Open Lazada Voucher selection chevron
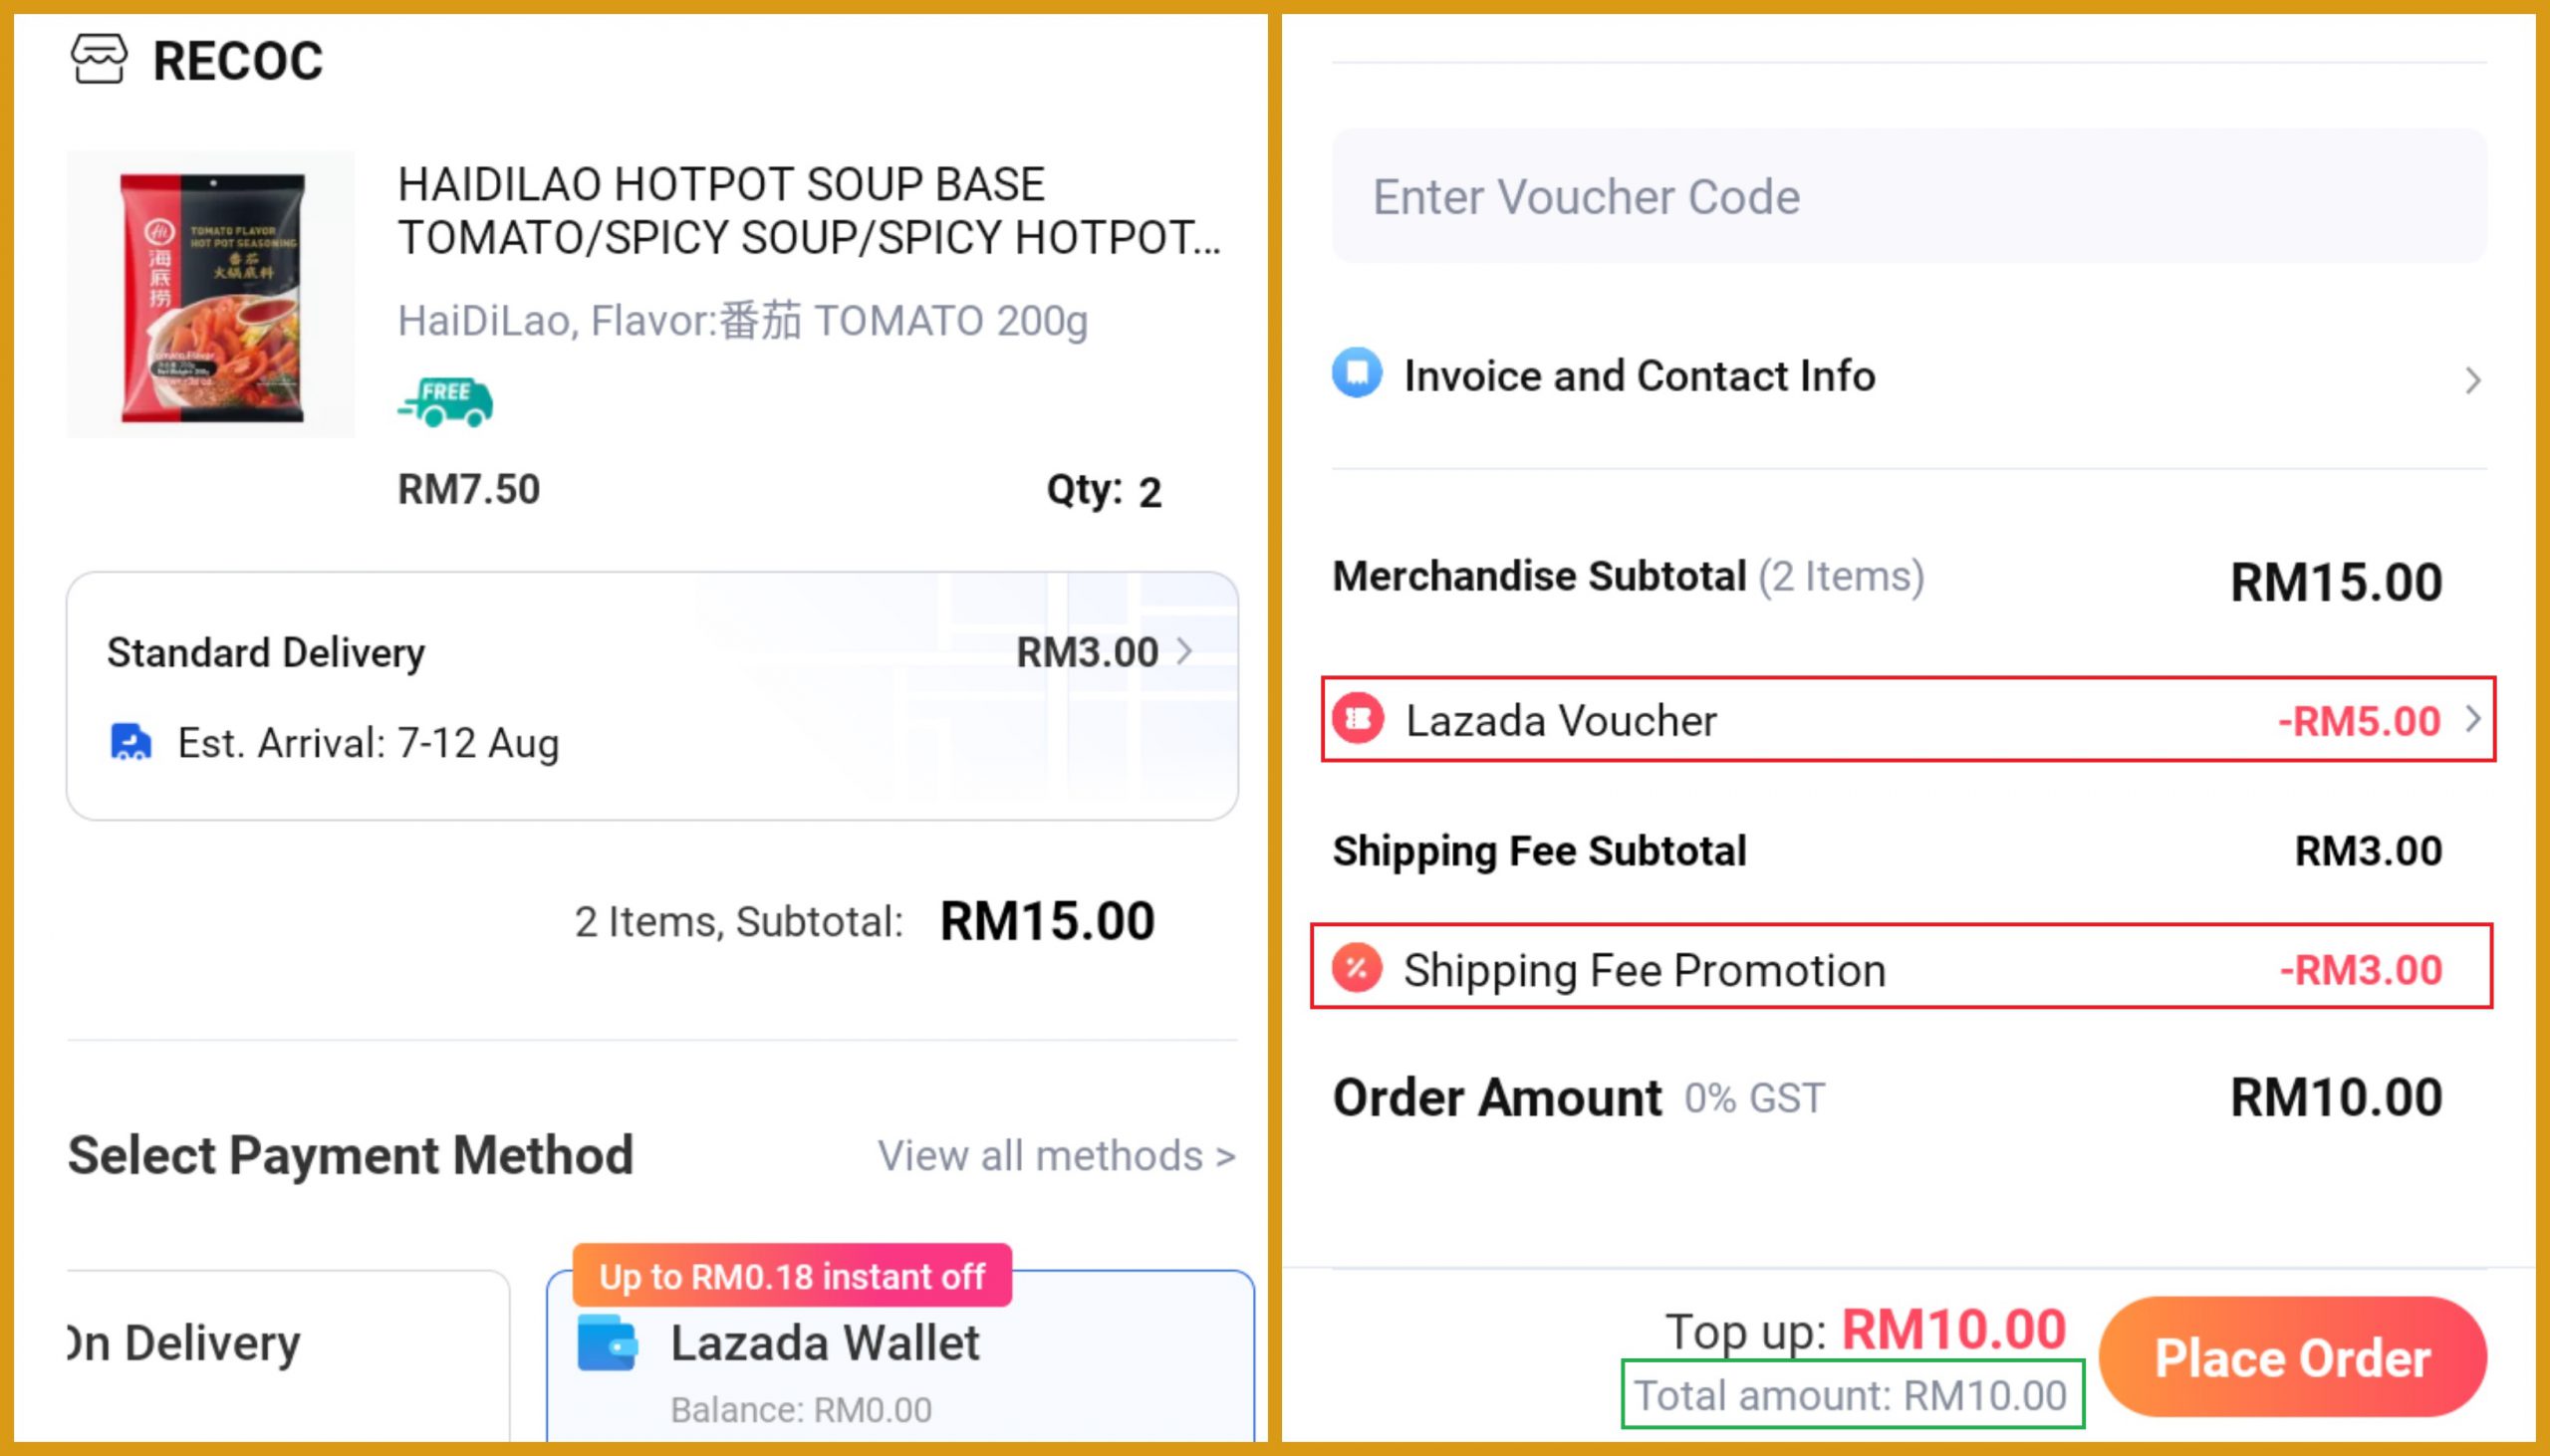This screenshot has width=2550, height=1456. [x=2473, y=719]
